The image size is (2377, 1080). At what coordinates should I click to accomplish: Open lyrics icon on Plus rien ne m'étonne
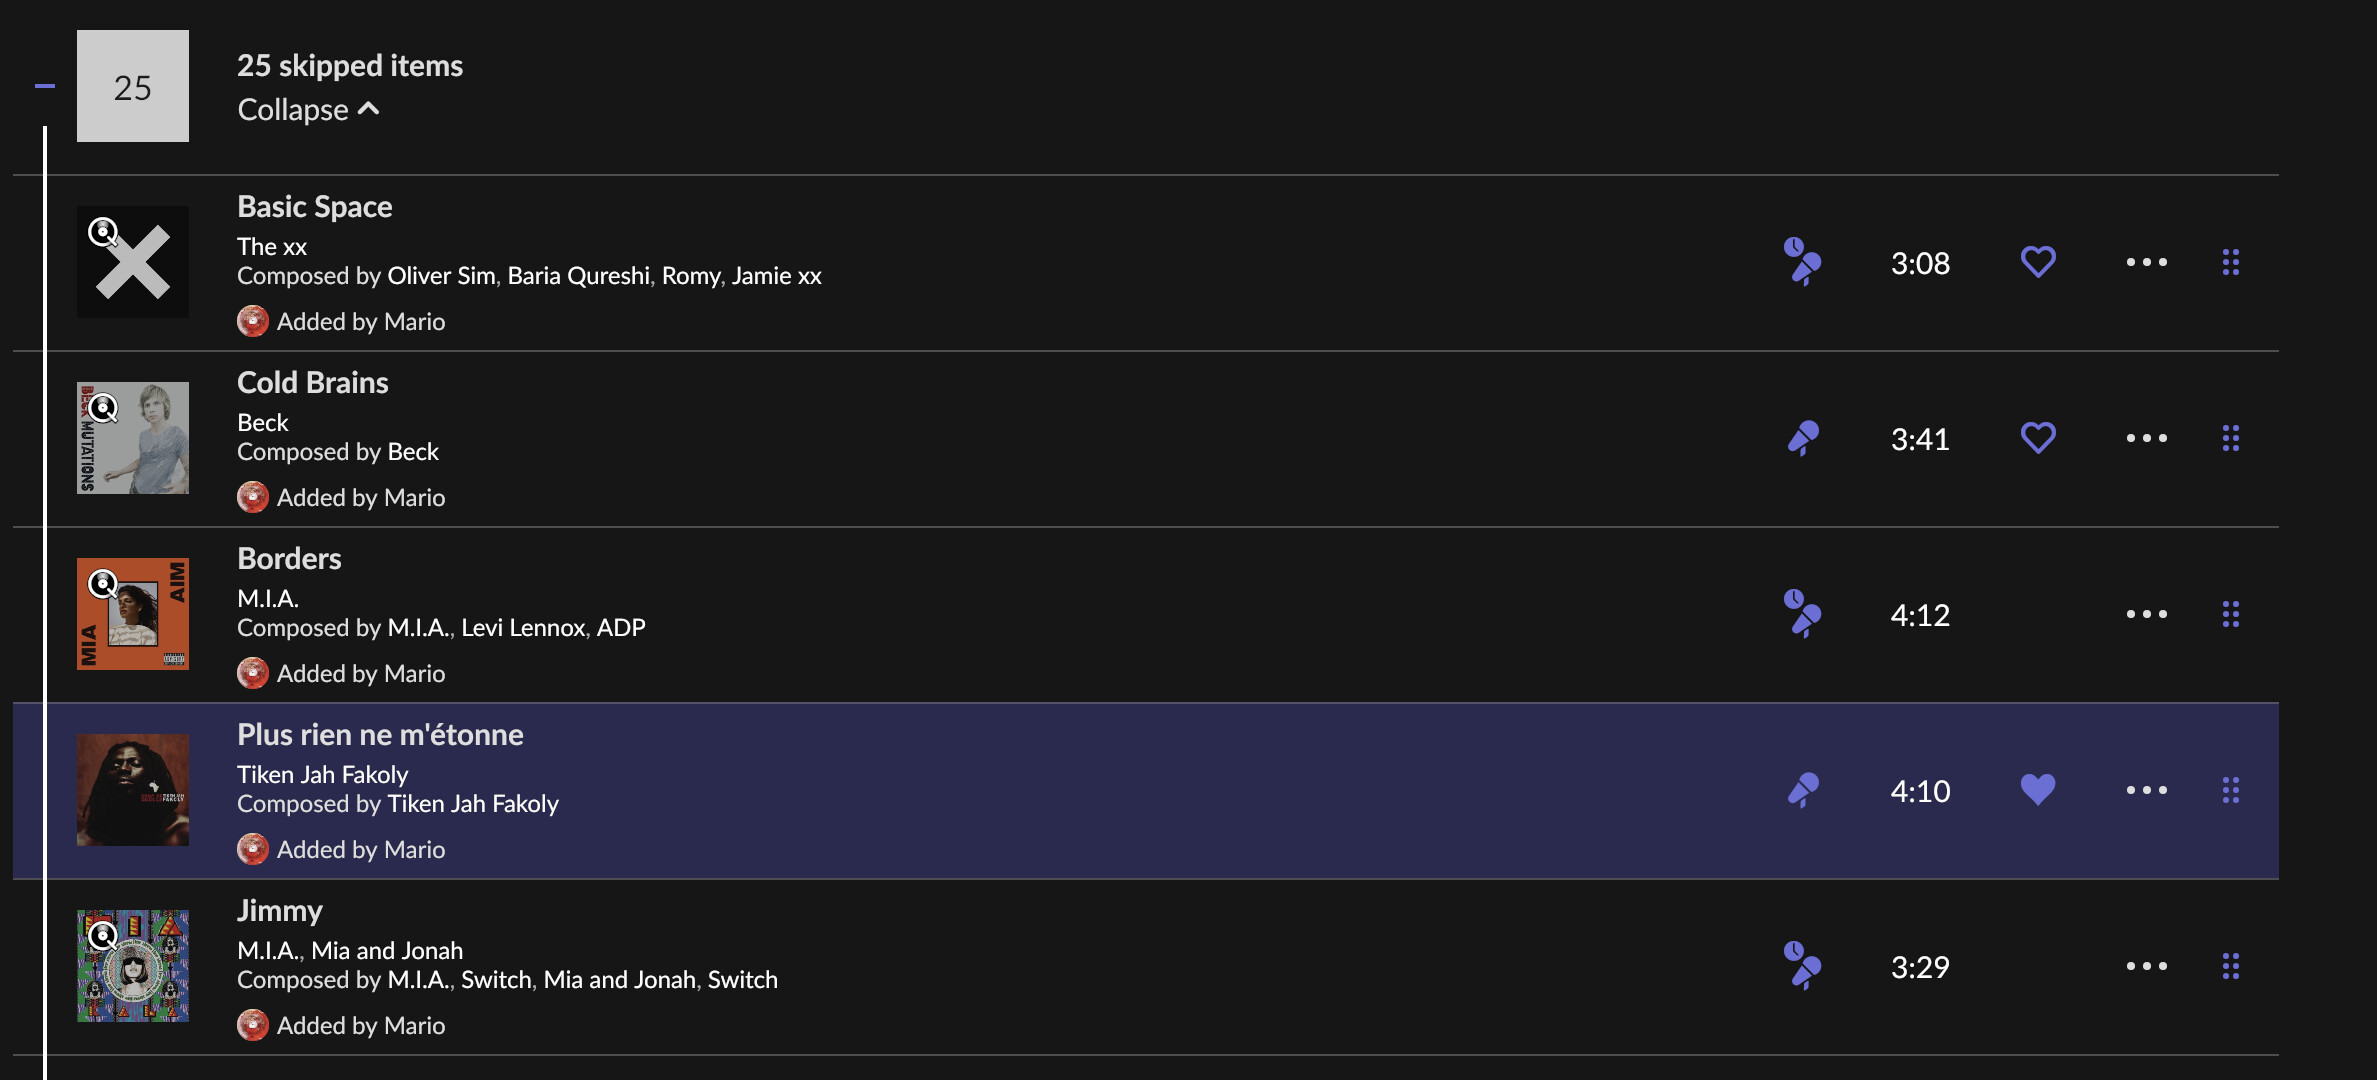point(1802,790)
